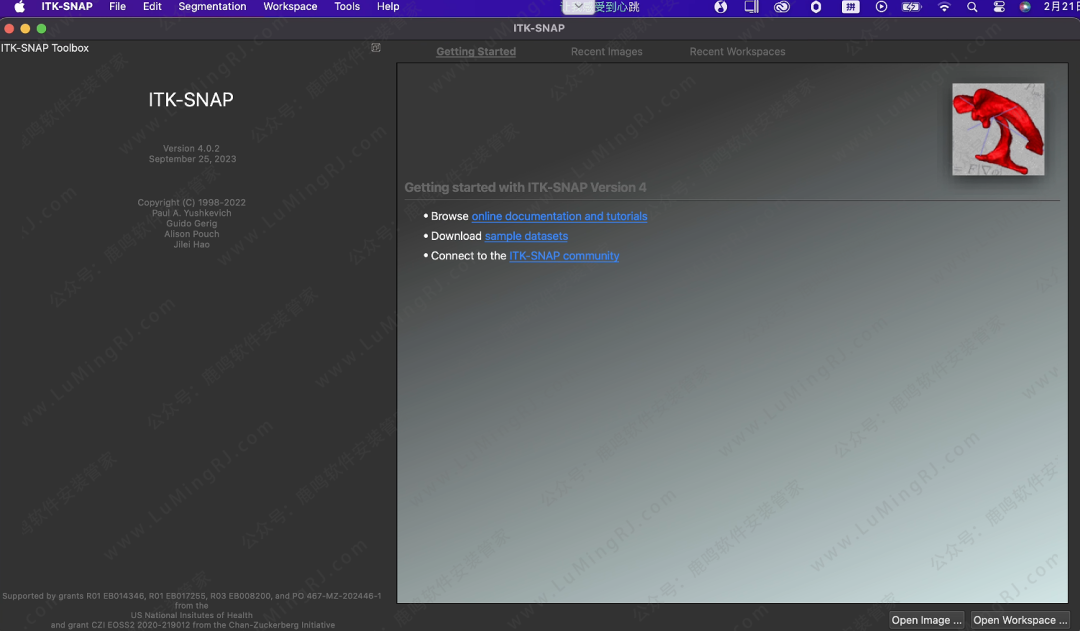The height and width of the screenshot is (631, 1080).
Task: Open the Segmentation menu
Action: point(212,7)
